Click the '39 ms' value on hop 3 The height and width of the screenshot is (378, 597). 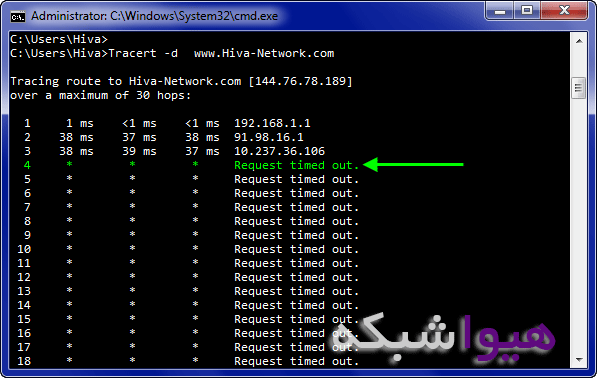[139, 151]
